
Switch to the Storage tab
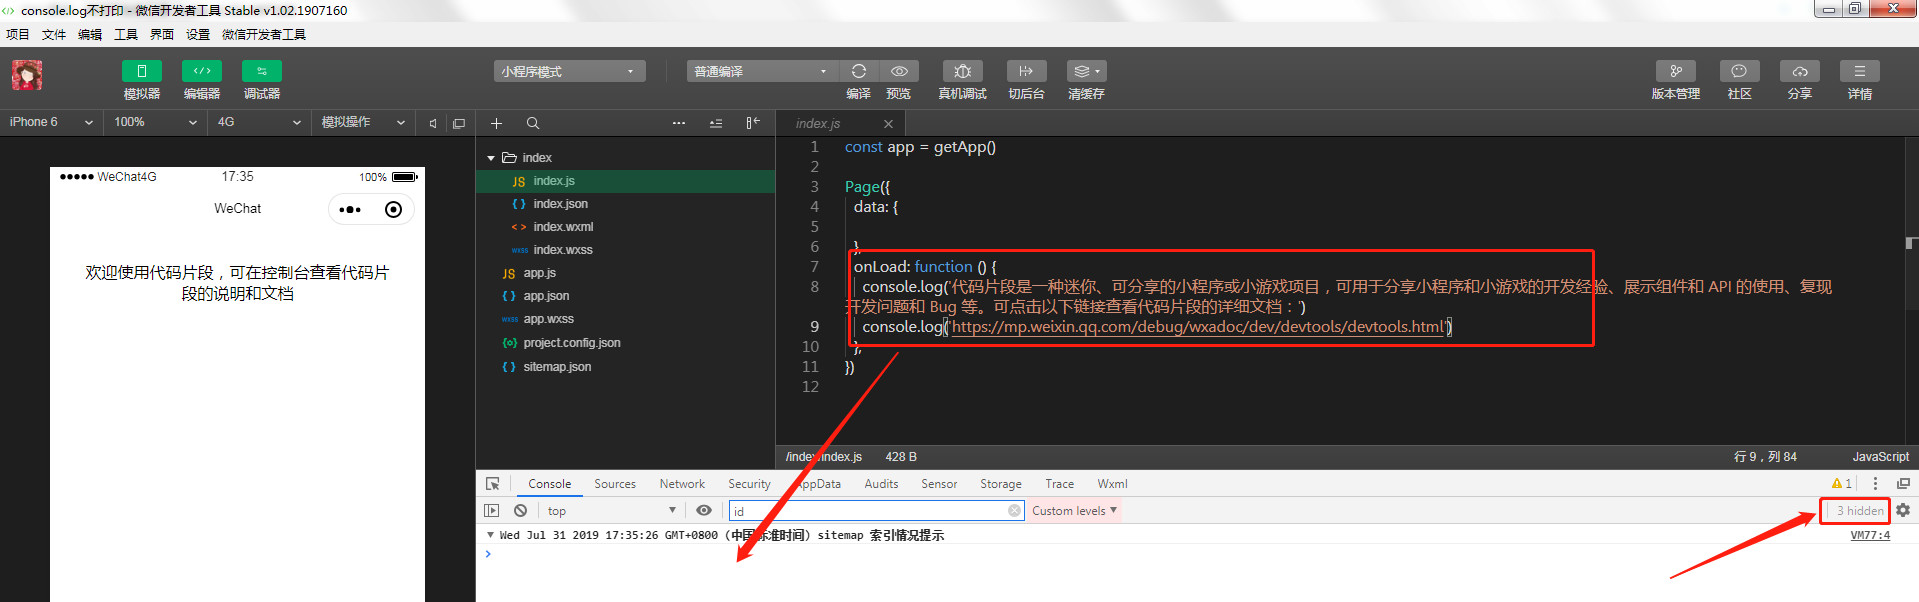[x=1001, y=484]
